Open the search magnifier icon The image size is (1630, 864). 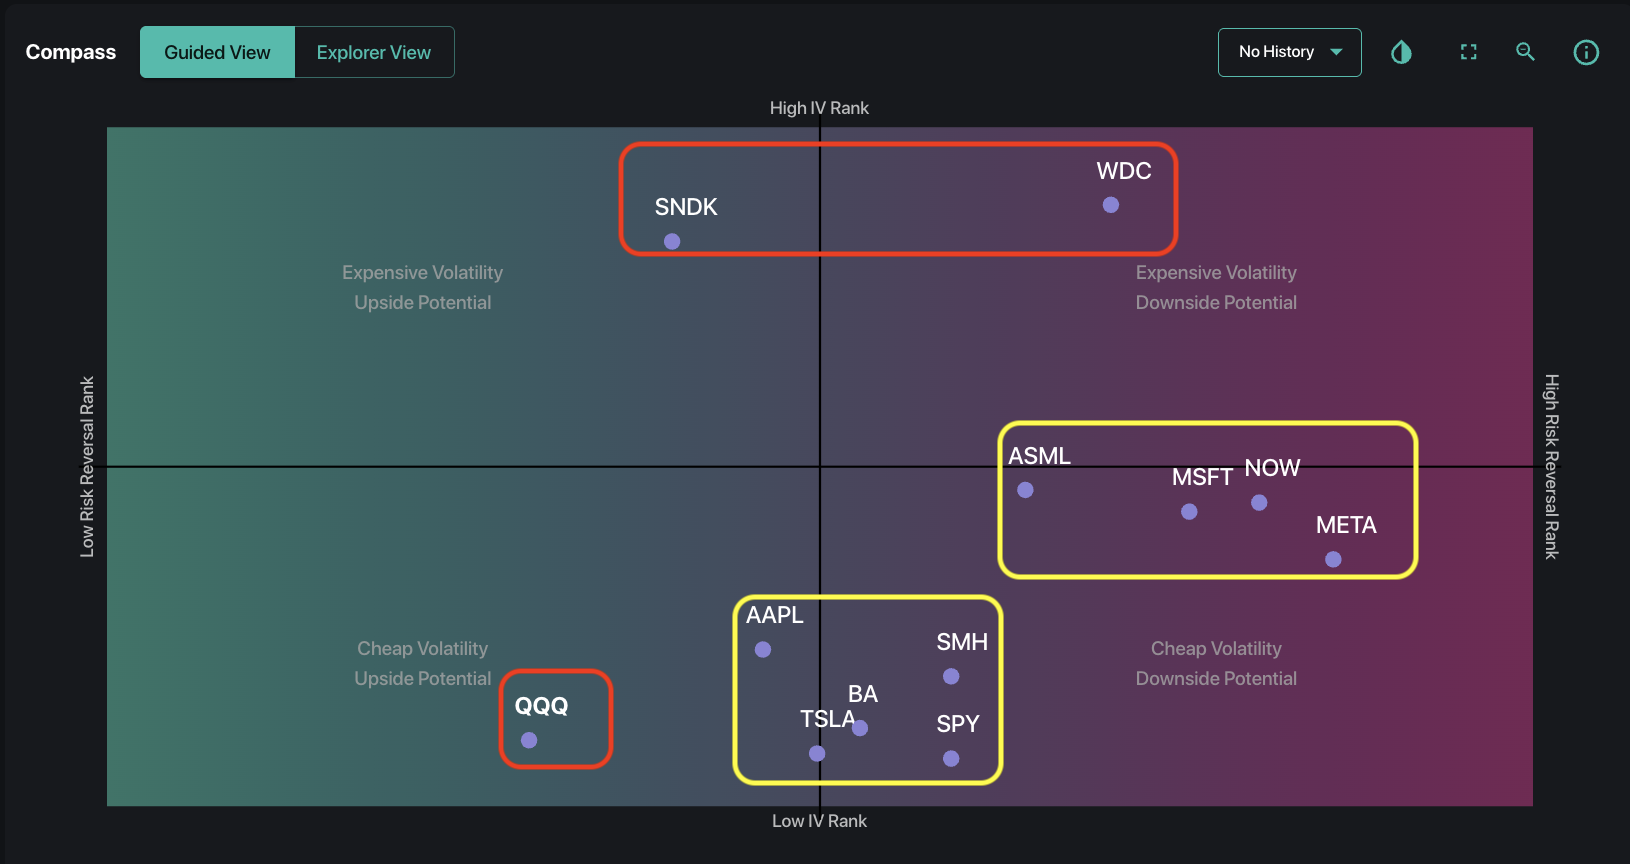point(1525,52)
